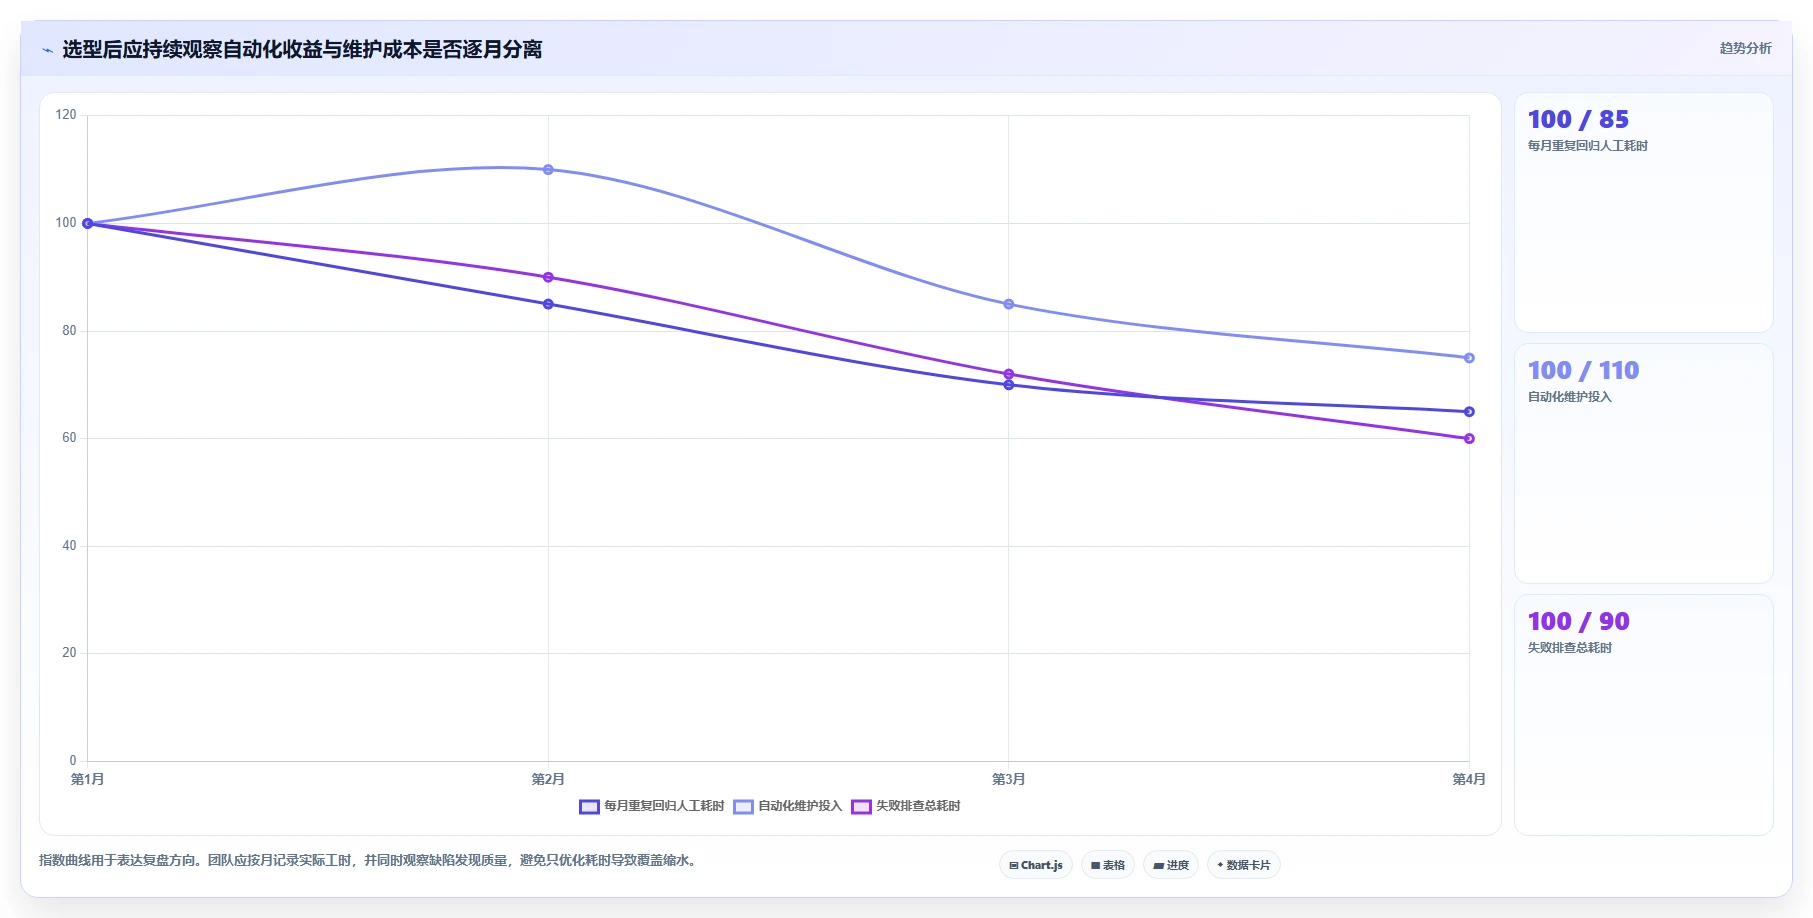Screen dimensions: 1813x918
Task: Click the 第4月 x-axis label
Action: click(1469, 780)
